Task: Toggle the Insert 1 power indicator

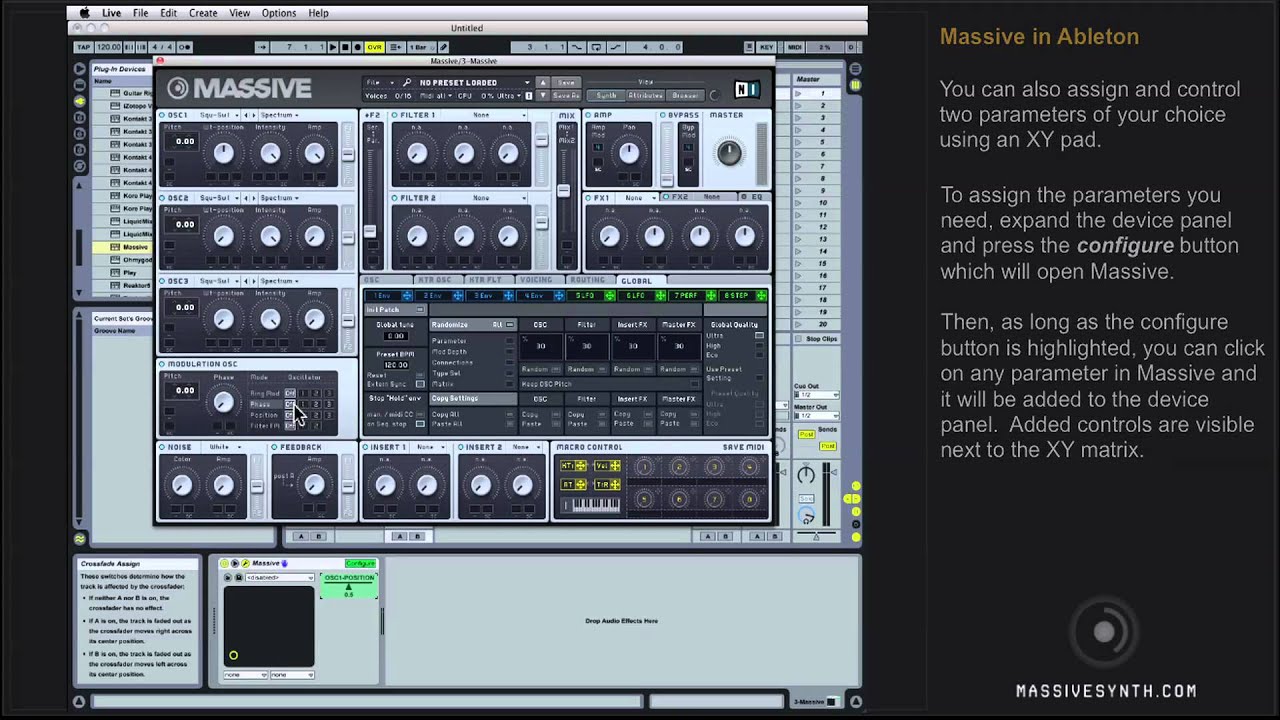Action: click(x=365, y=447)
